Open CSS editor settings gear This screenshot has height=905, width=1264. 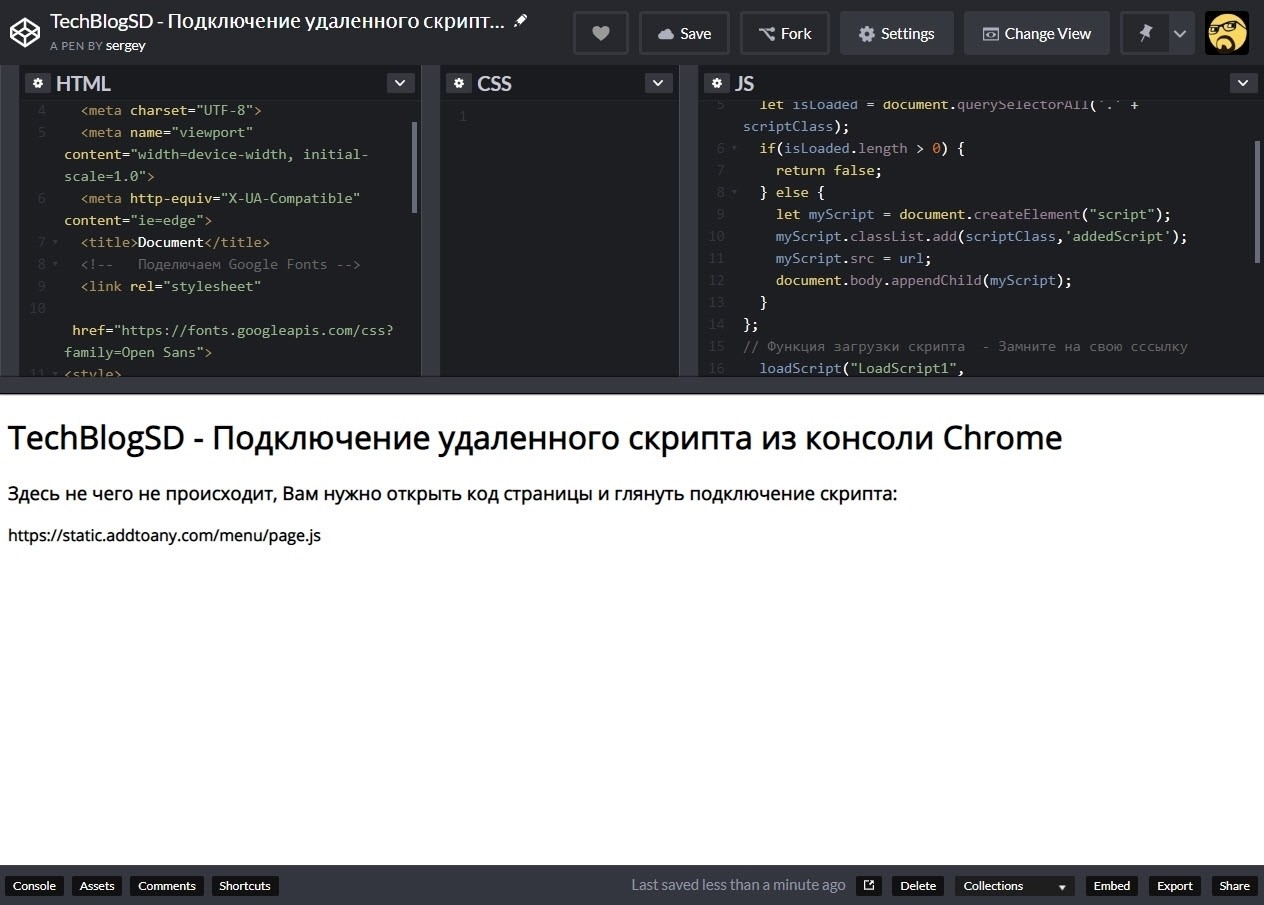point(459,83)
